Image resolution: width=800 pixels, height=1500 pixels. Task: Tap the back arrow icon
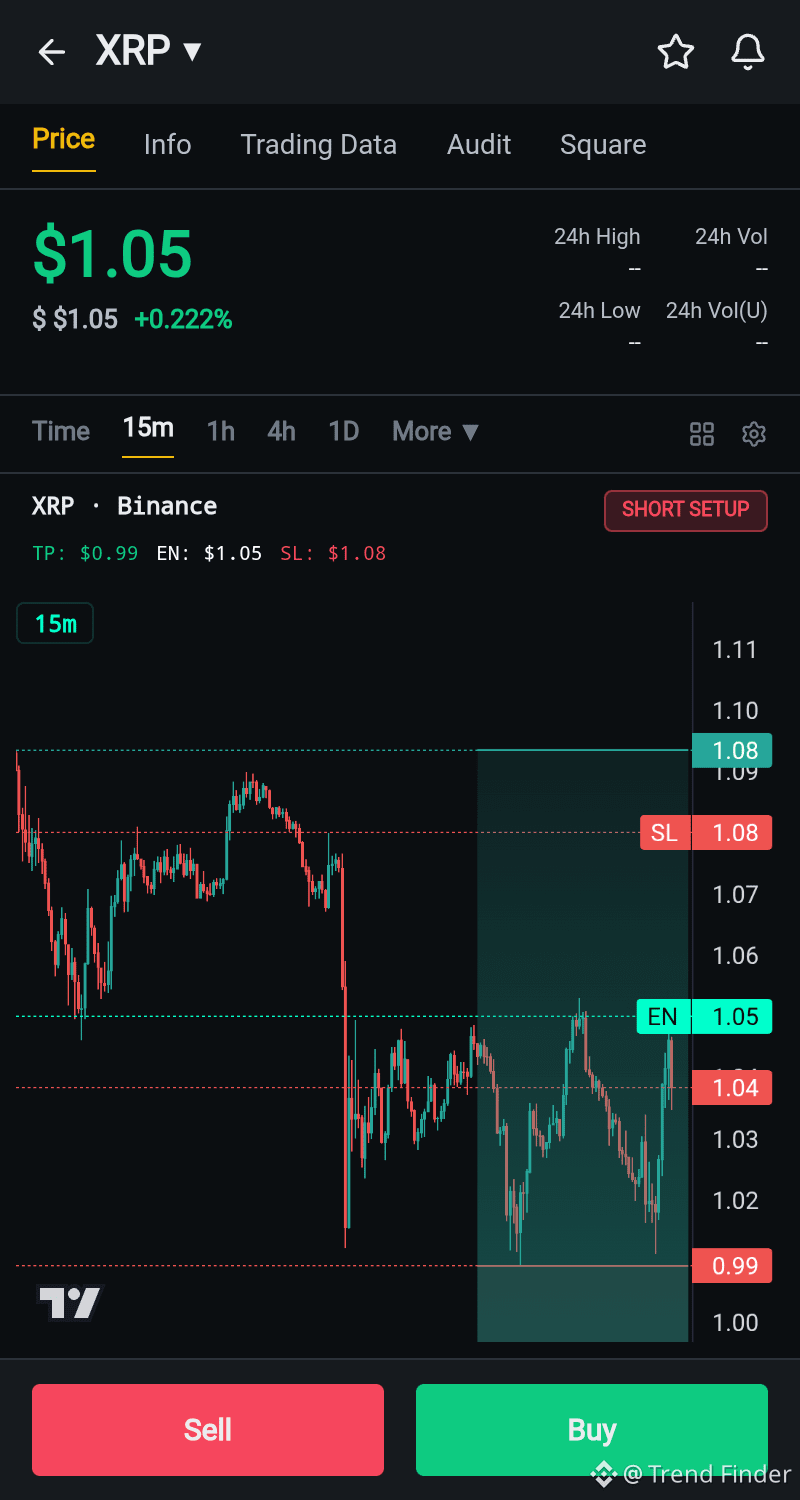51,52
